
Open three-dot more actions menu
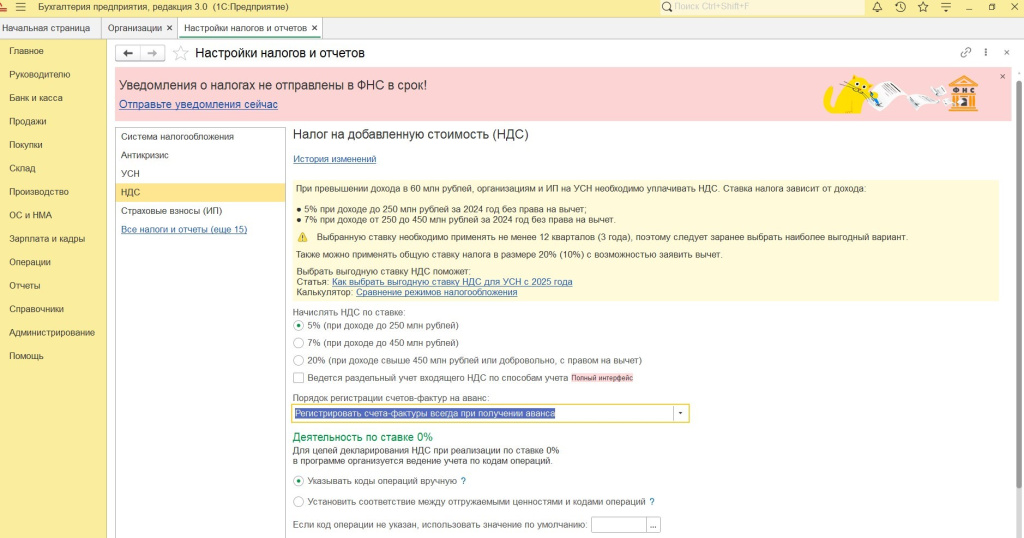coord(985,52)
